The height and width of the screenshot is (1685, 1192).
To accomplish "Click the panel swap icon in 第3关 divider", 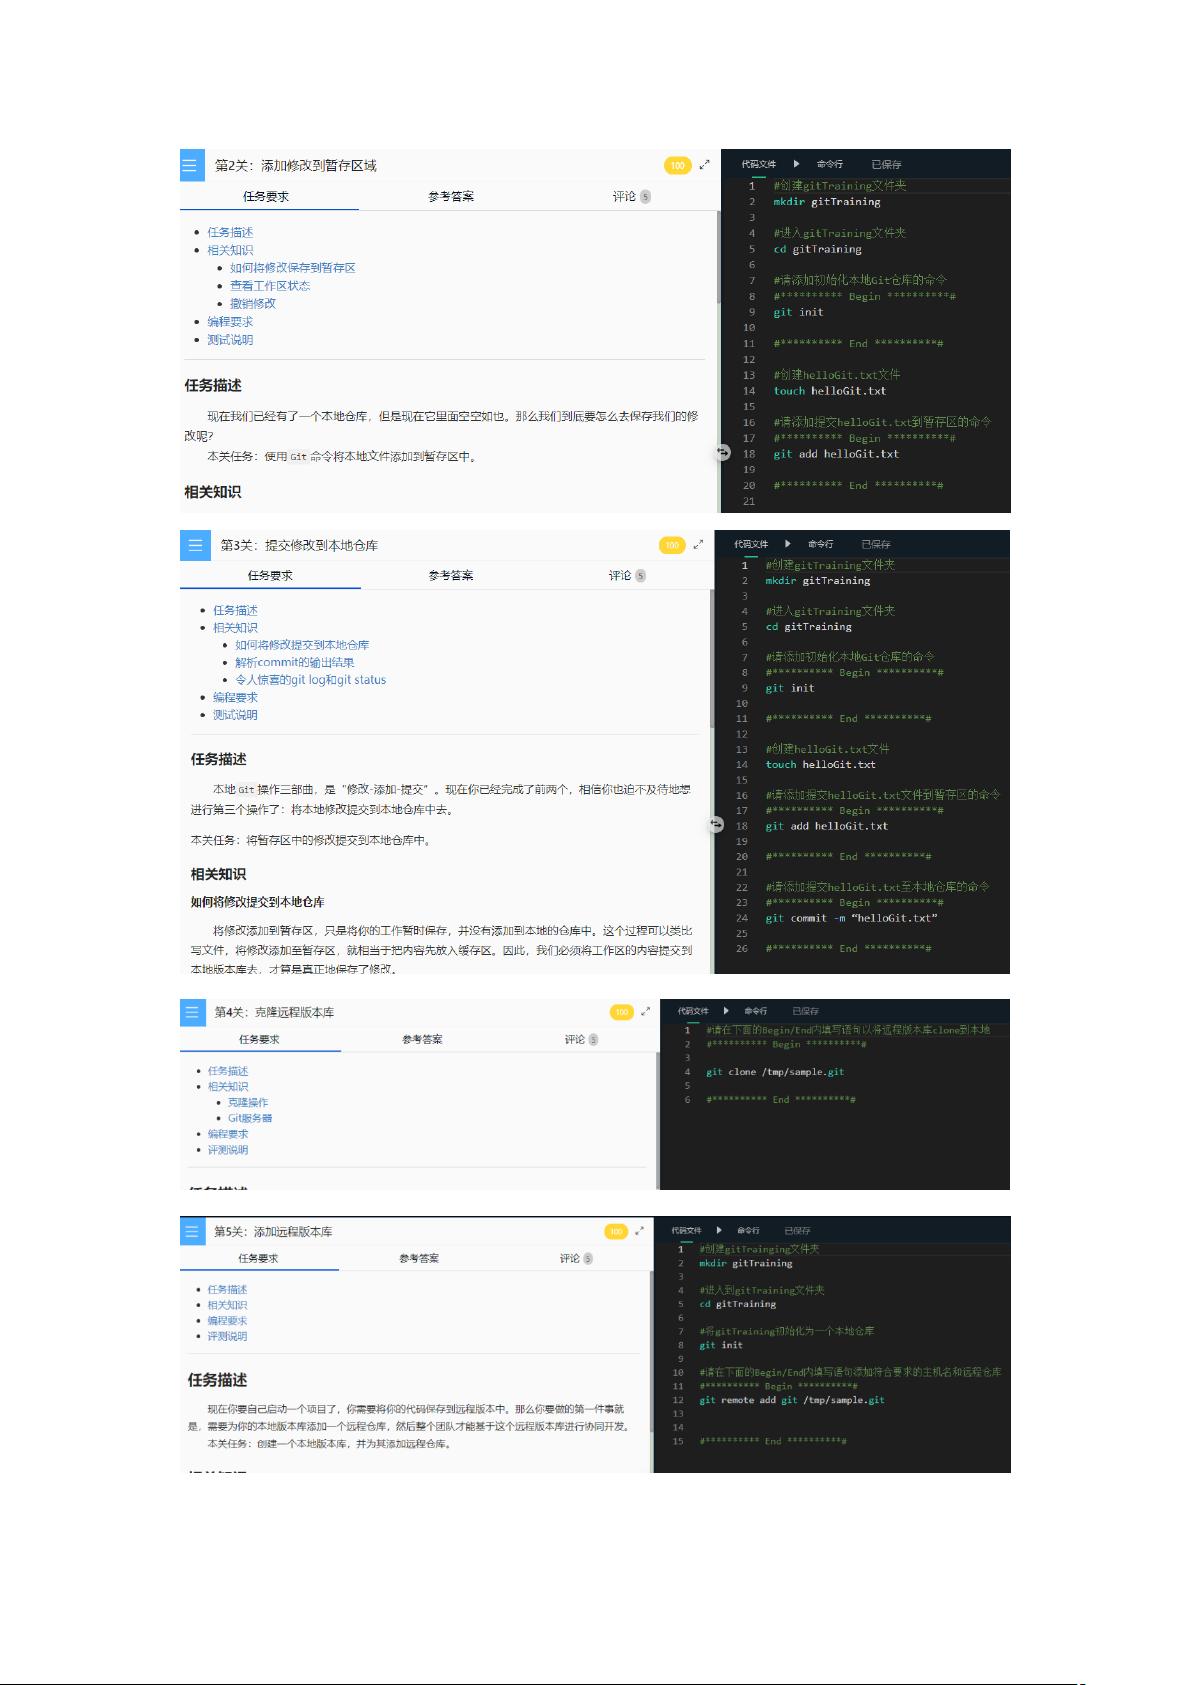I will point(716,824).
